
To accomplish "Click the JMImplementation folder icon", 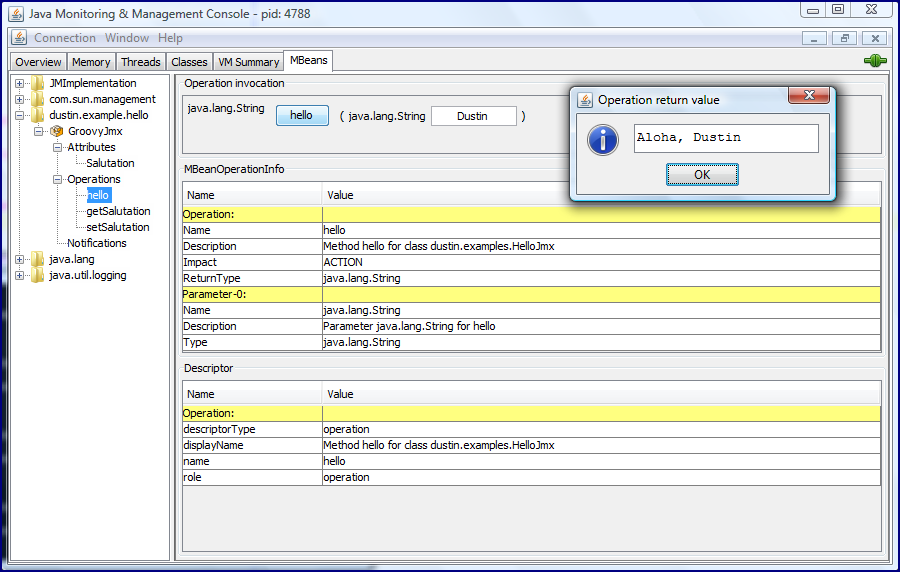I will click(x=38, y=83).
